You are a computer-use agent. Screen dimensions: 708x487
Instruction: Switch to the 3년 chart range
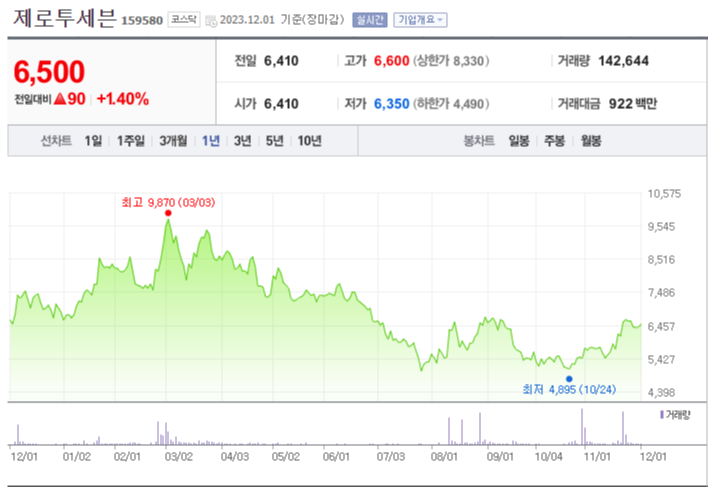click(242, 141)
